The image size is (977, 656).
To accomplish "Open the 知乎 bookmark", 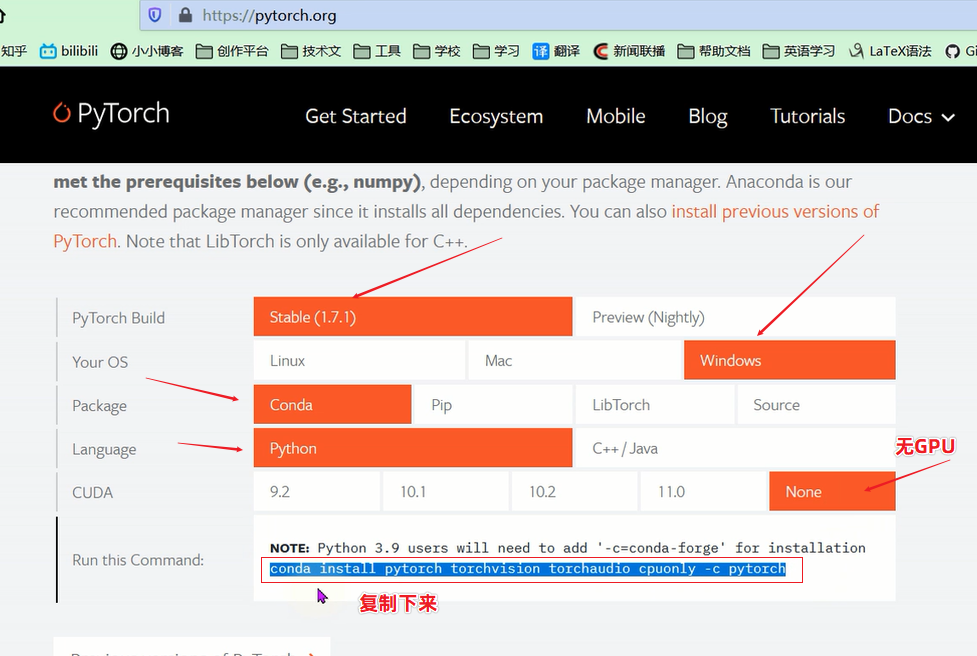I will (13, 51).
